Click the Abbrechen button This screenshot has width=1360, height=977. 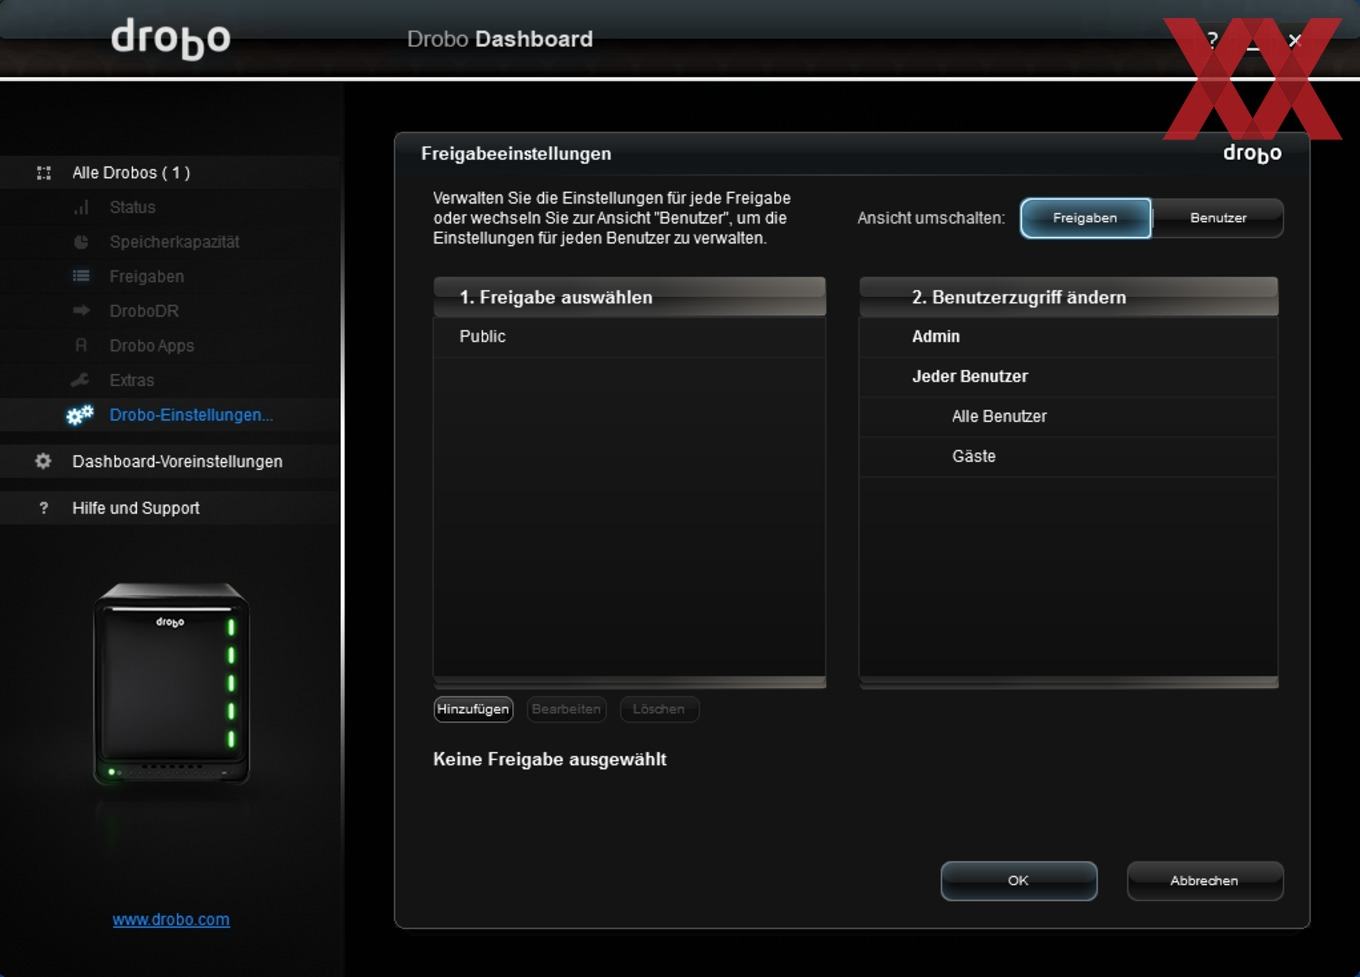tap(1204, 881)
